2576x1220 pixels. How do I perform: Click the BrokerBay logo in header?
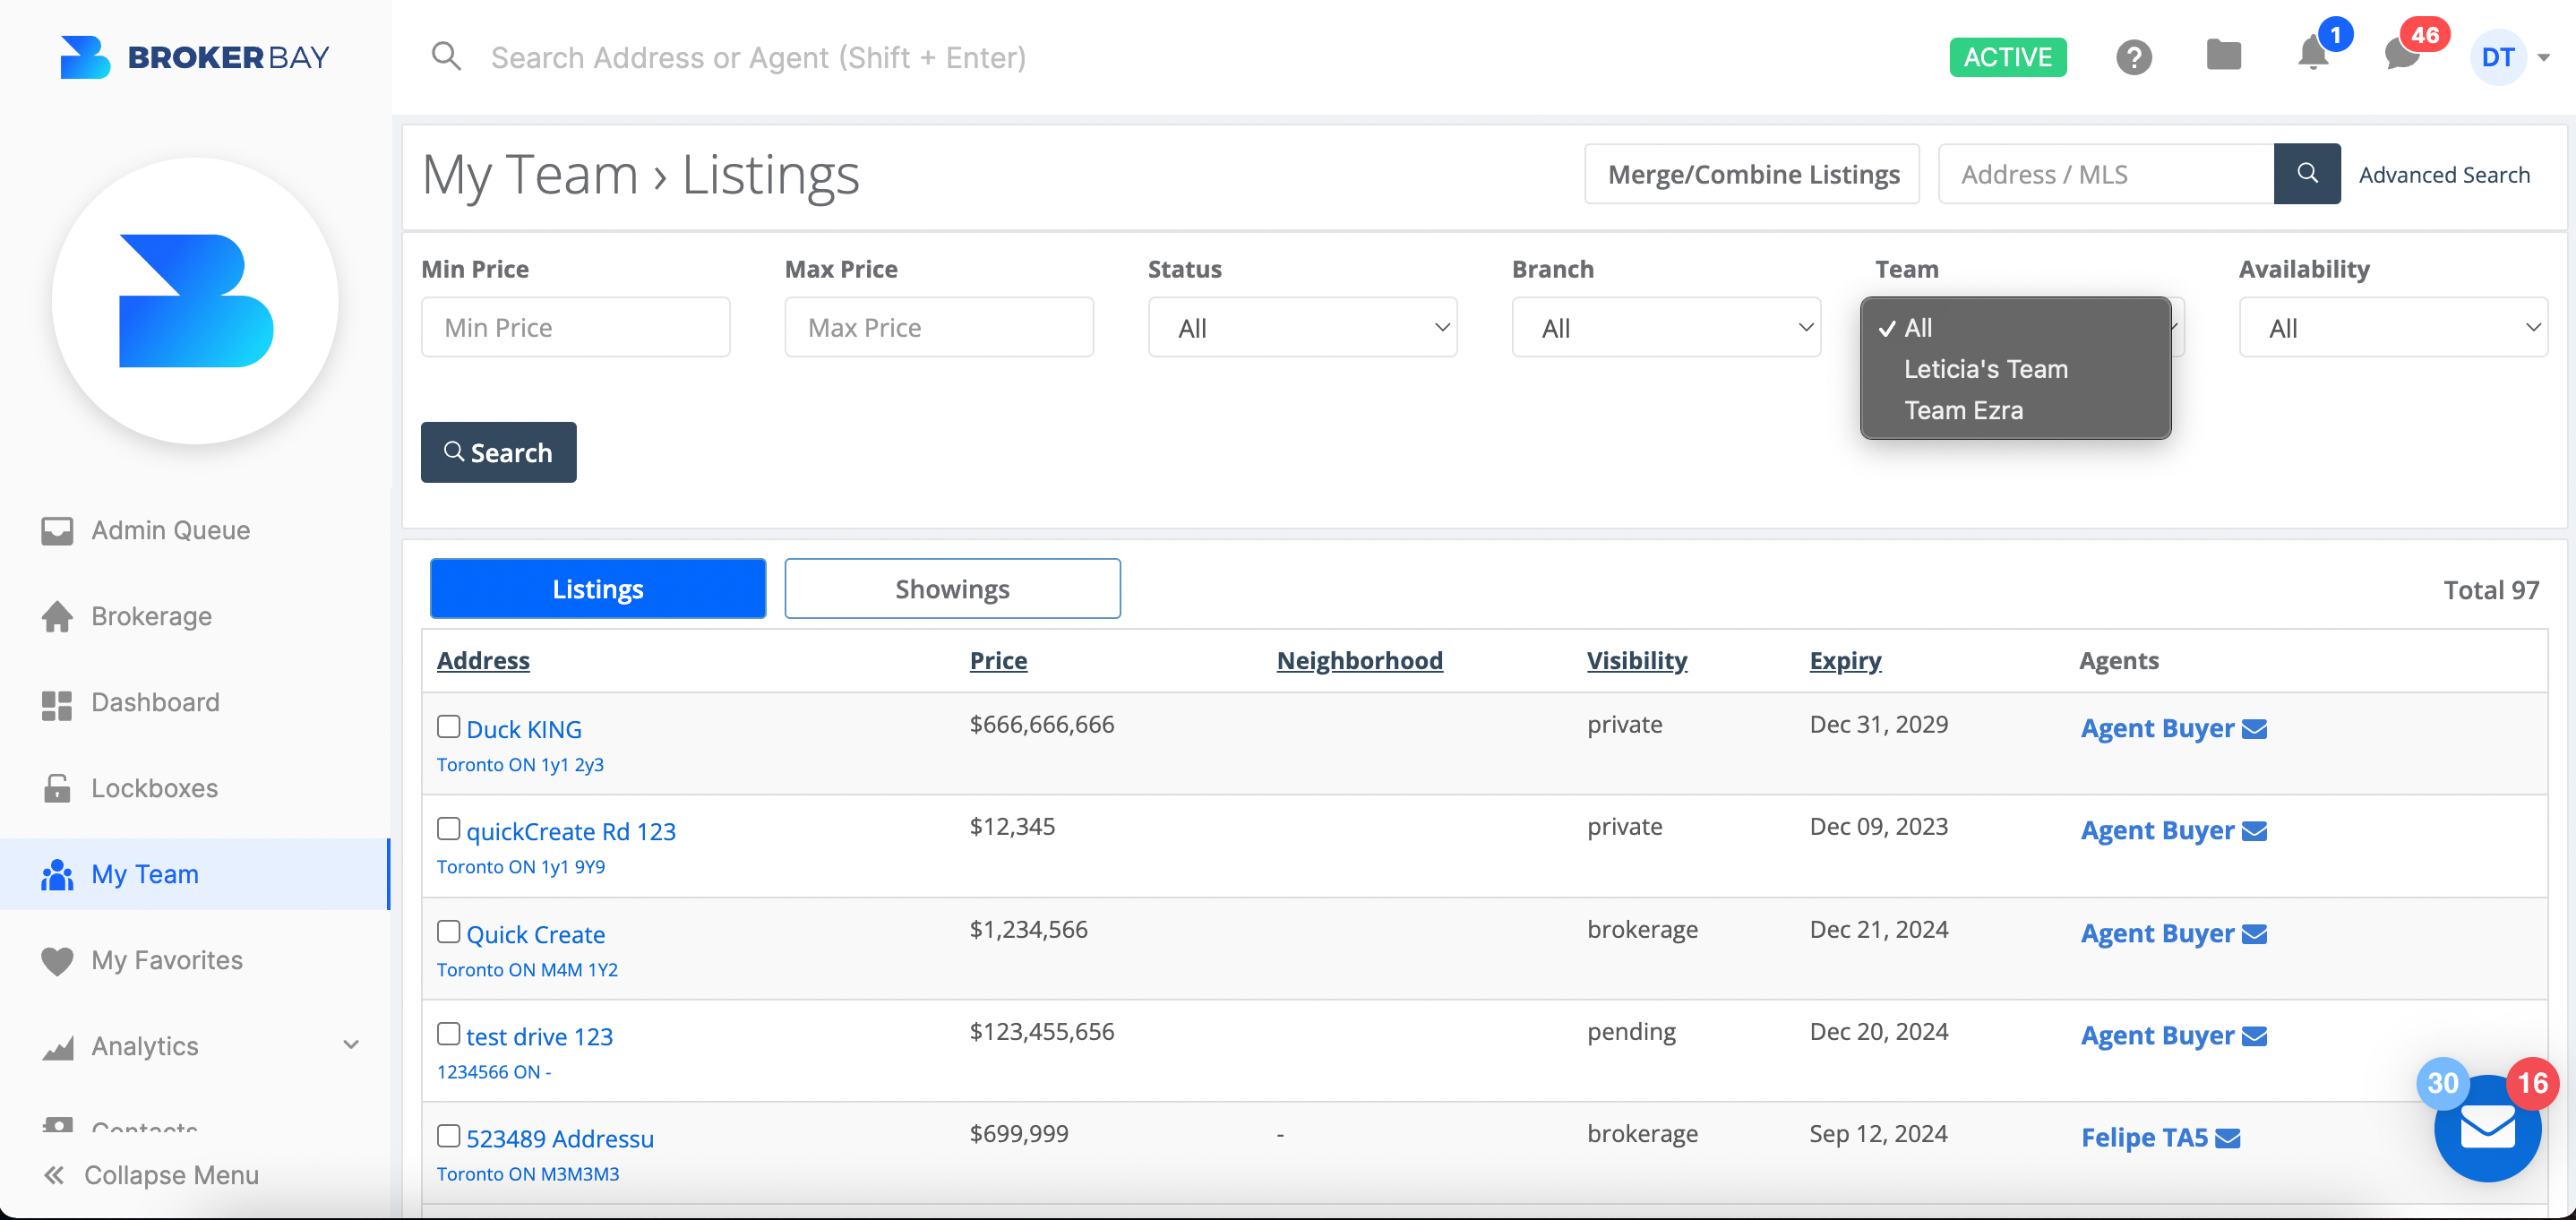[195, 57]
